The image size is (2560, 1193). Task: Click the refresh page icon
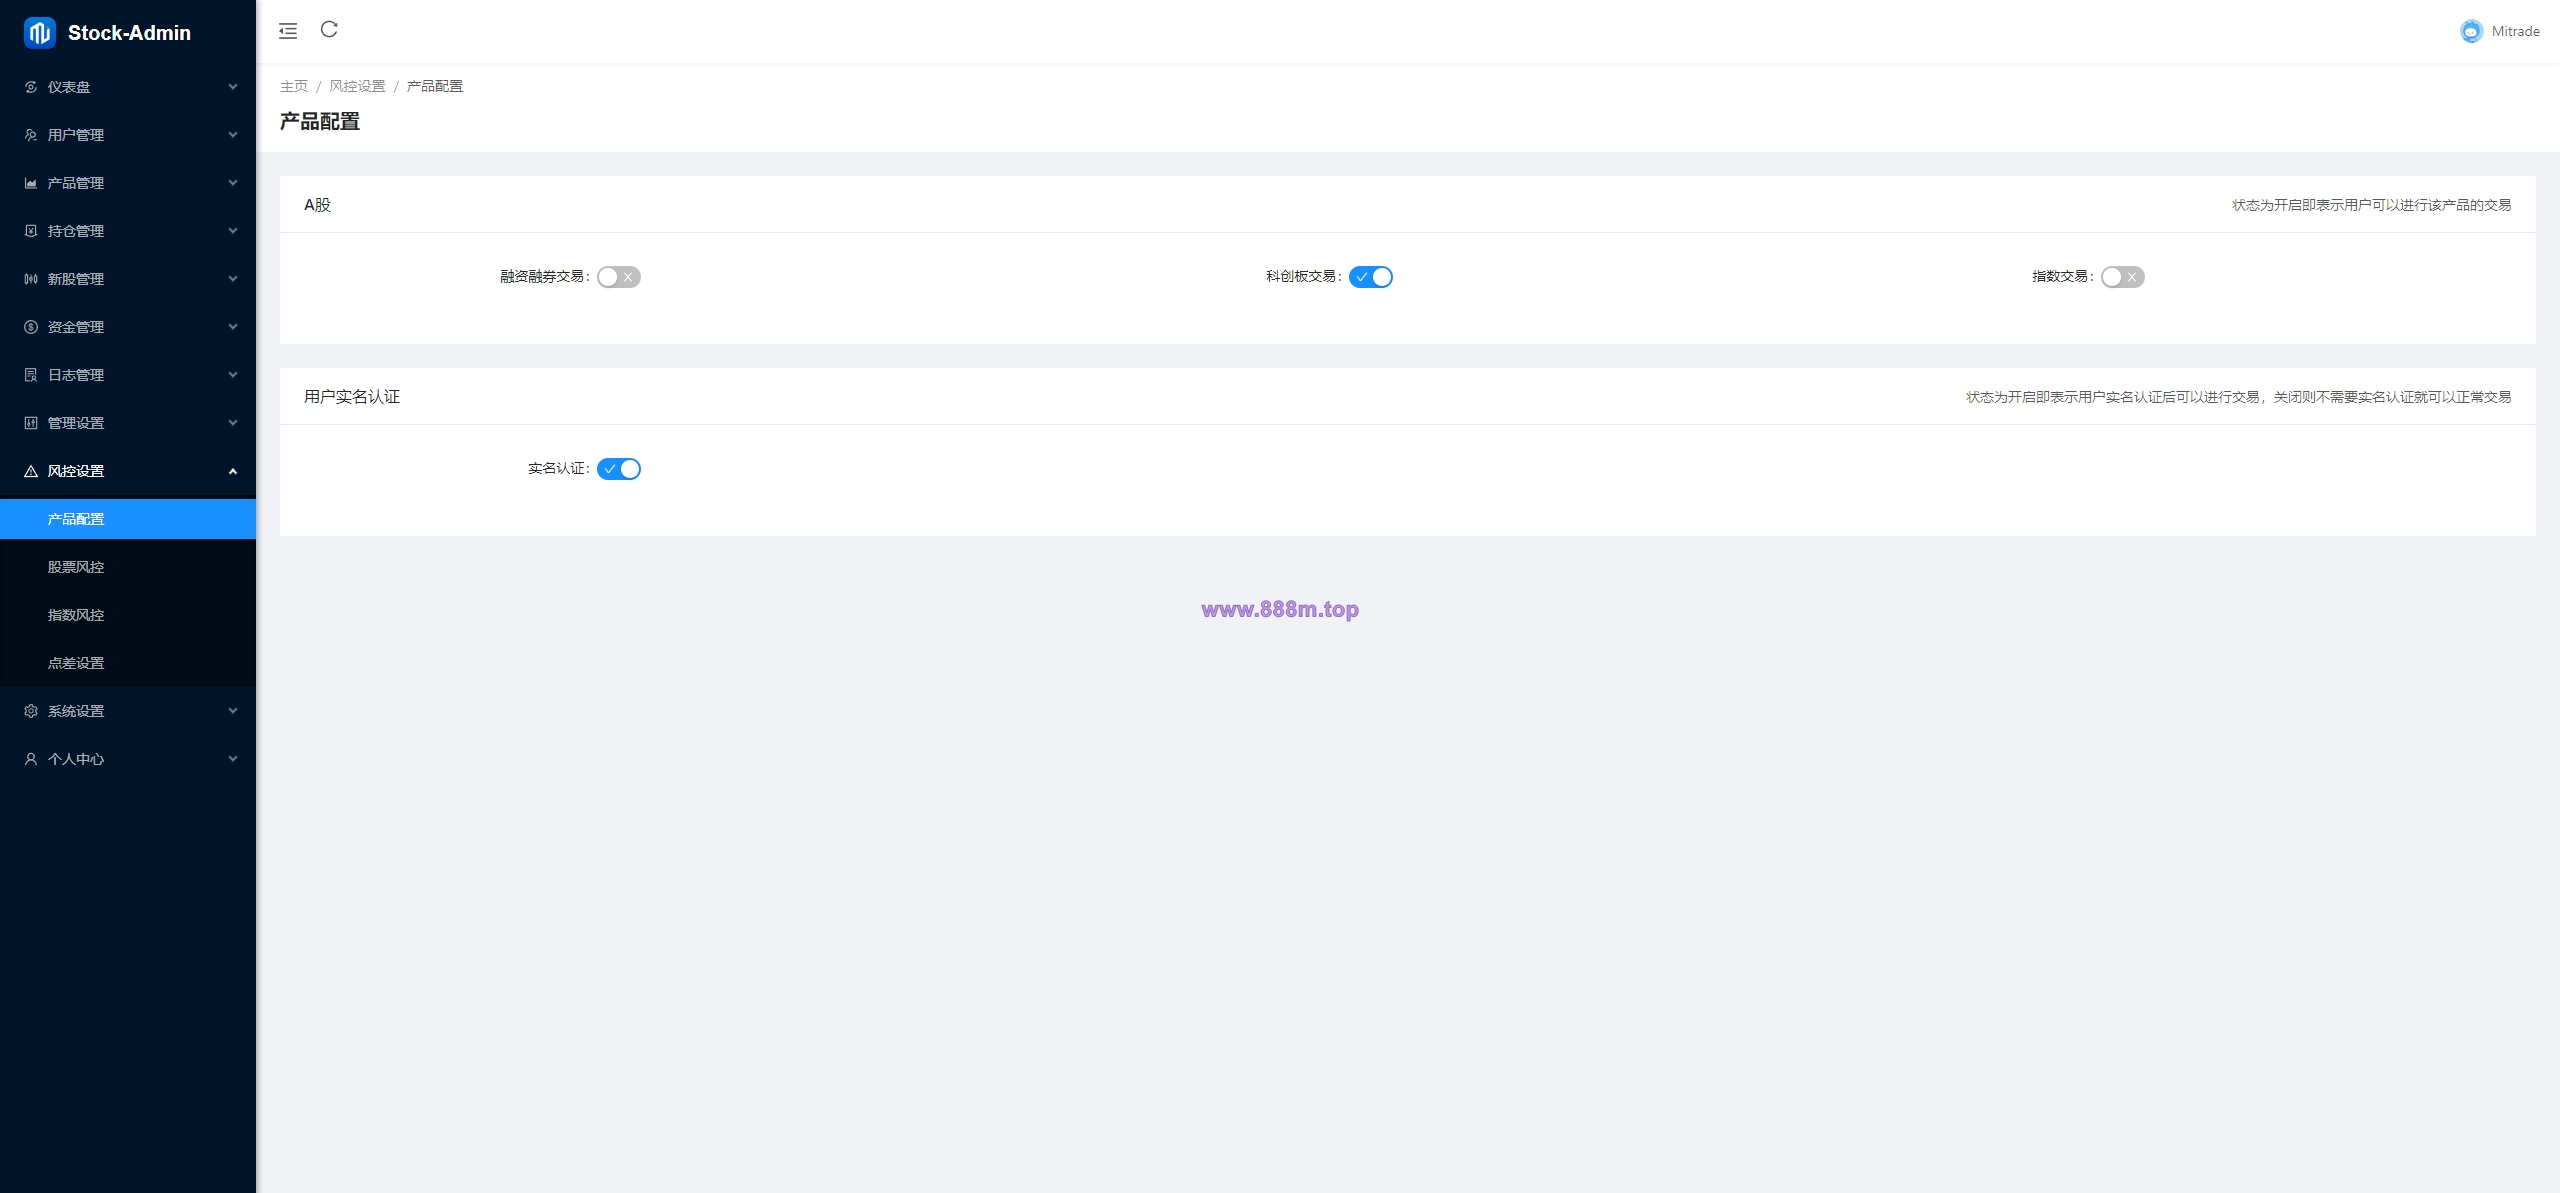click(329, 29)
